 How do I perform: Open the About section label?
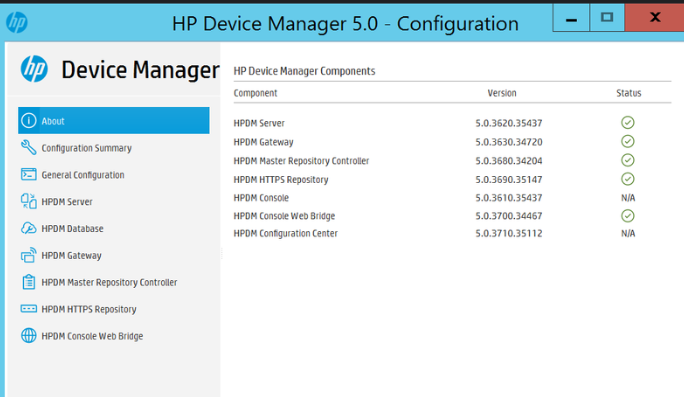pos(53,121)
